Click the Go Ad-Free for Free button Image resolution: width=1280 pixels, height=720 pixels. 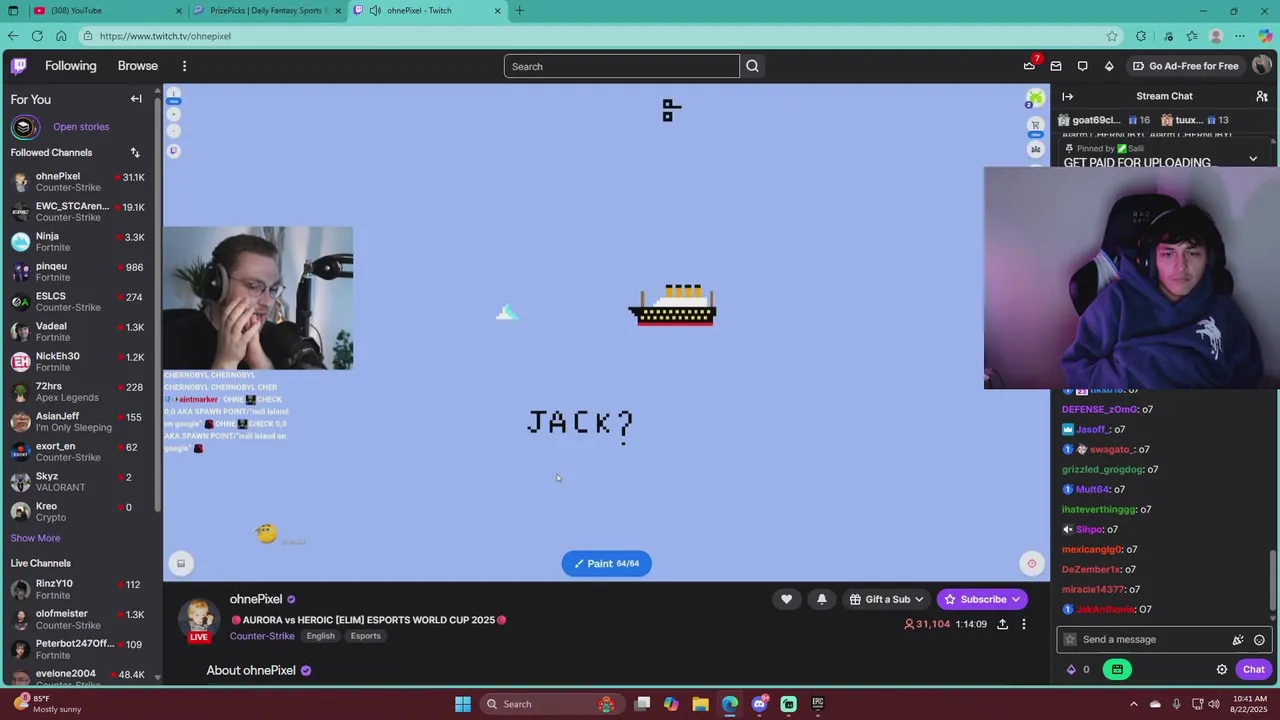pyautogui.click(x=1185, y=66)
